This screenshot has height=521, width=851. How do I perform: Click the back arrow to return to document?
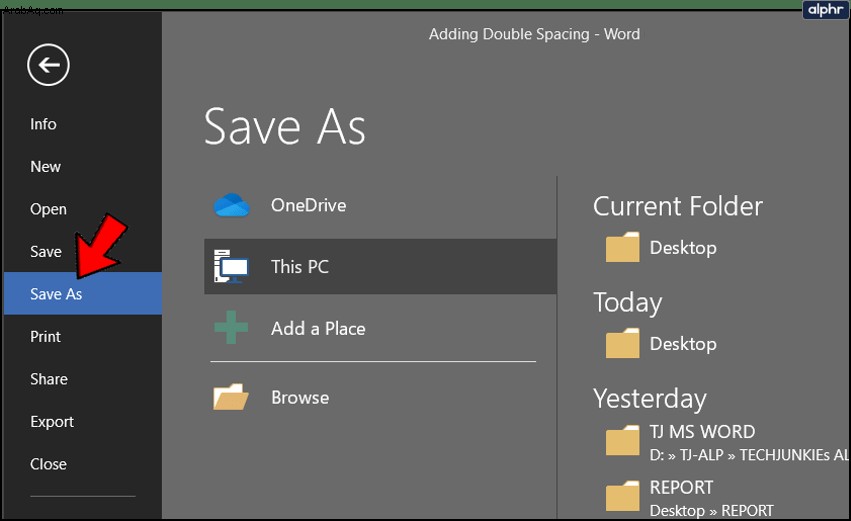pos(48,65)
